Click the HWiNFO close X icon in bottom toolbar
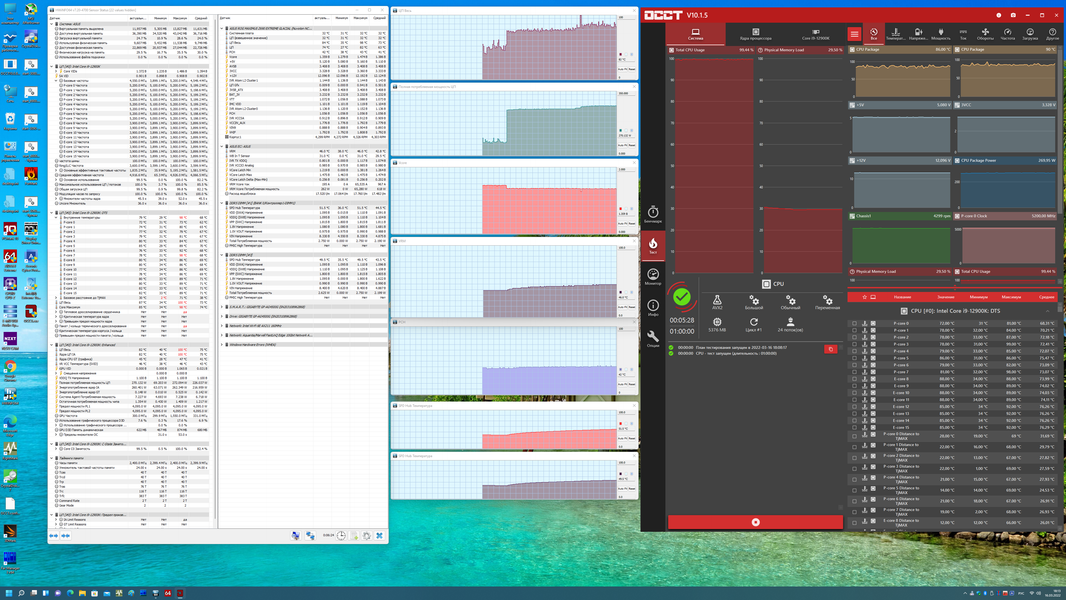 (x=379, y=535)
